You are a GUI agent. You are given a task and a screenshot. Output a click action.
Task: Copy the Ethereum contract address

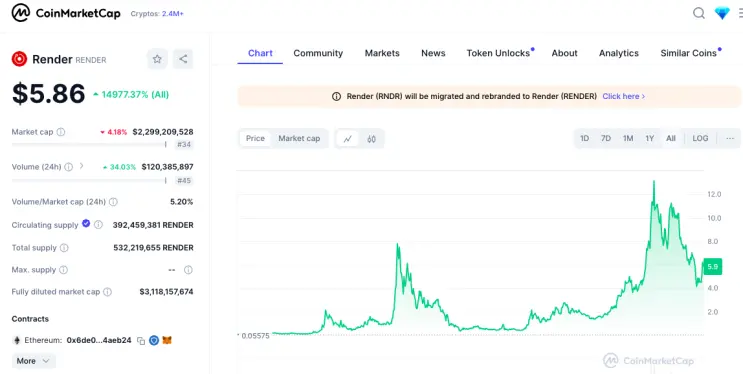pyautogui.click(x=141, y=340)
